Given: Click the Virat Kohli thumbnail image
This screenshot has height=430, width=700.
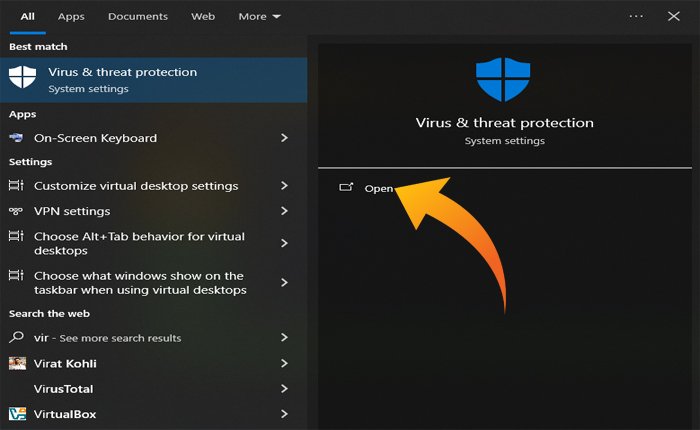Looking at the screenshot, I should (x=17, y=363).
